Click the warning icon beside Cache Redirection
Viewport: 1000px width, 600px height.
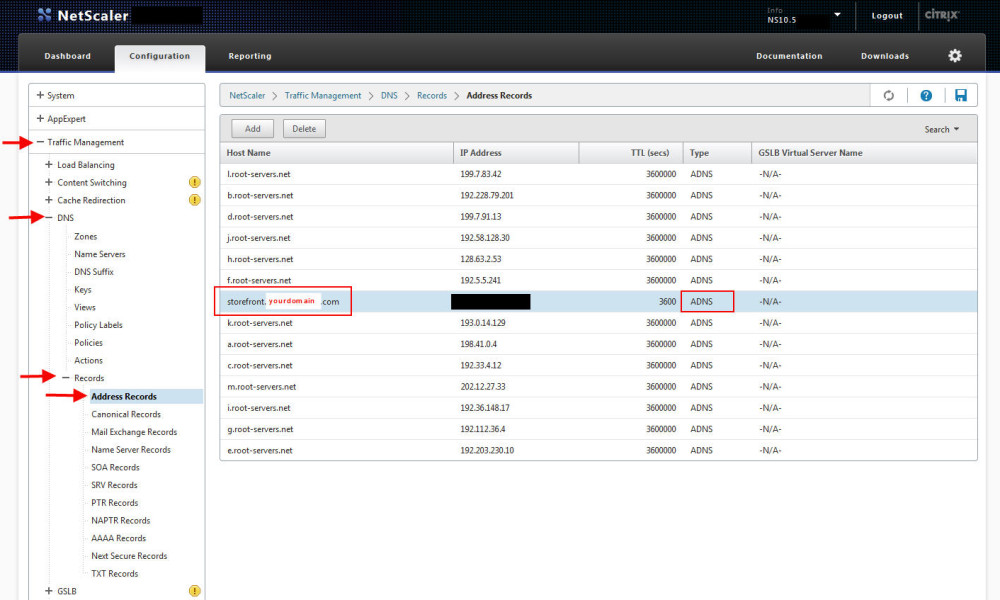193,200
